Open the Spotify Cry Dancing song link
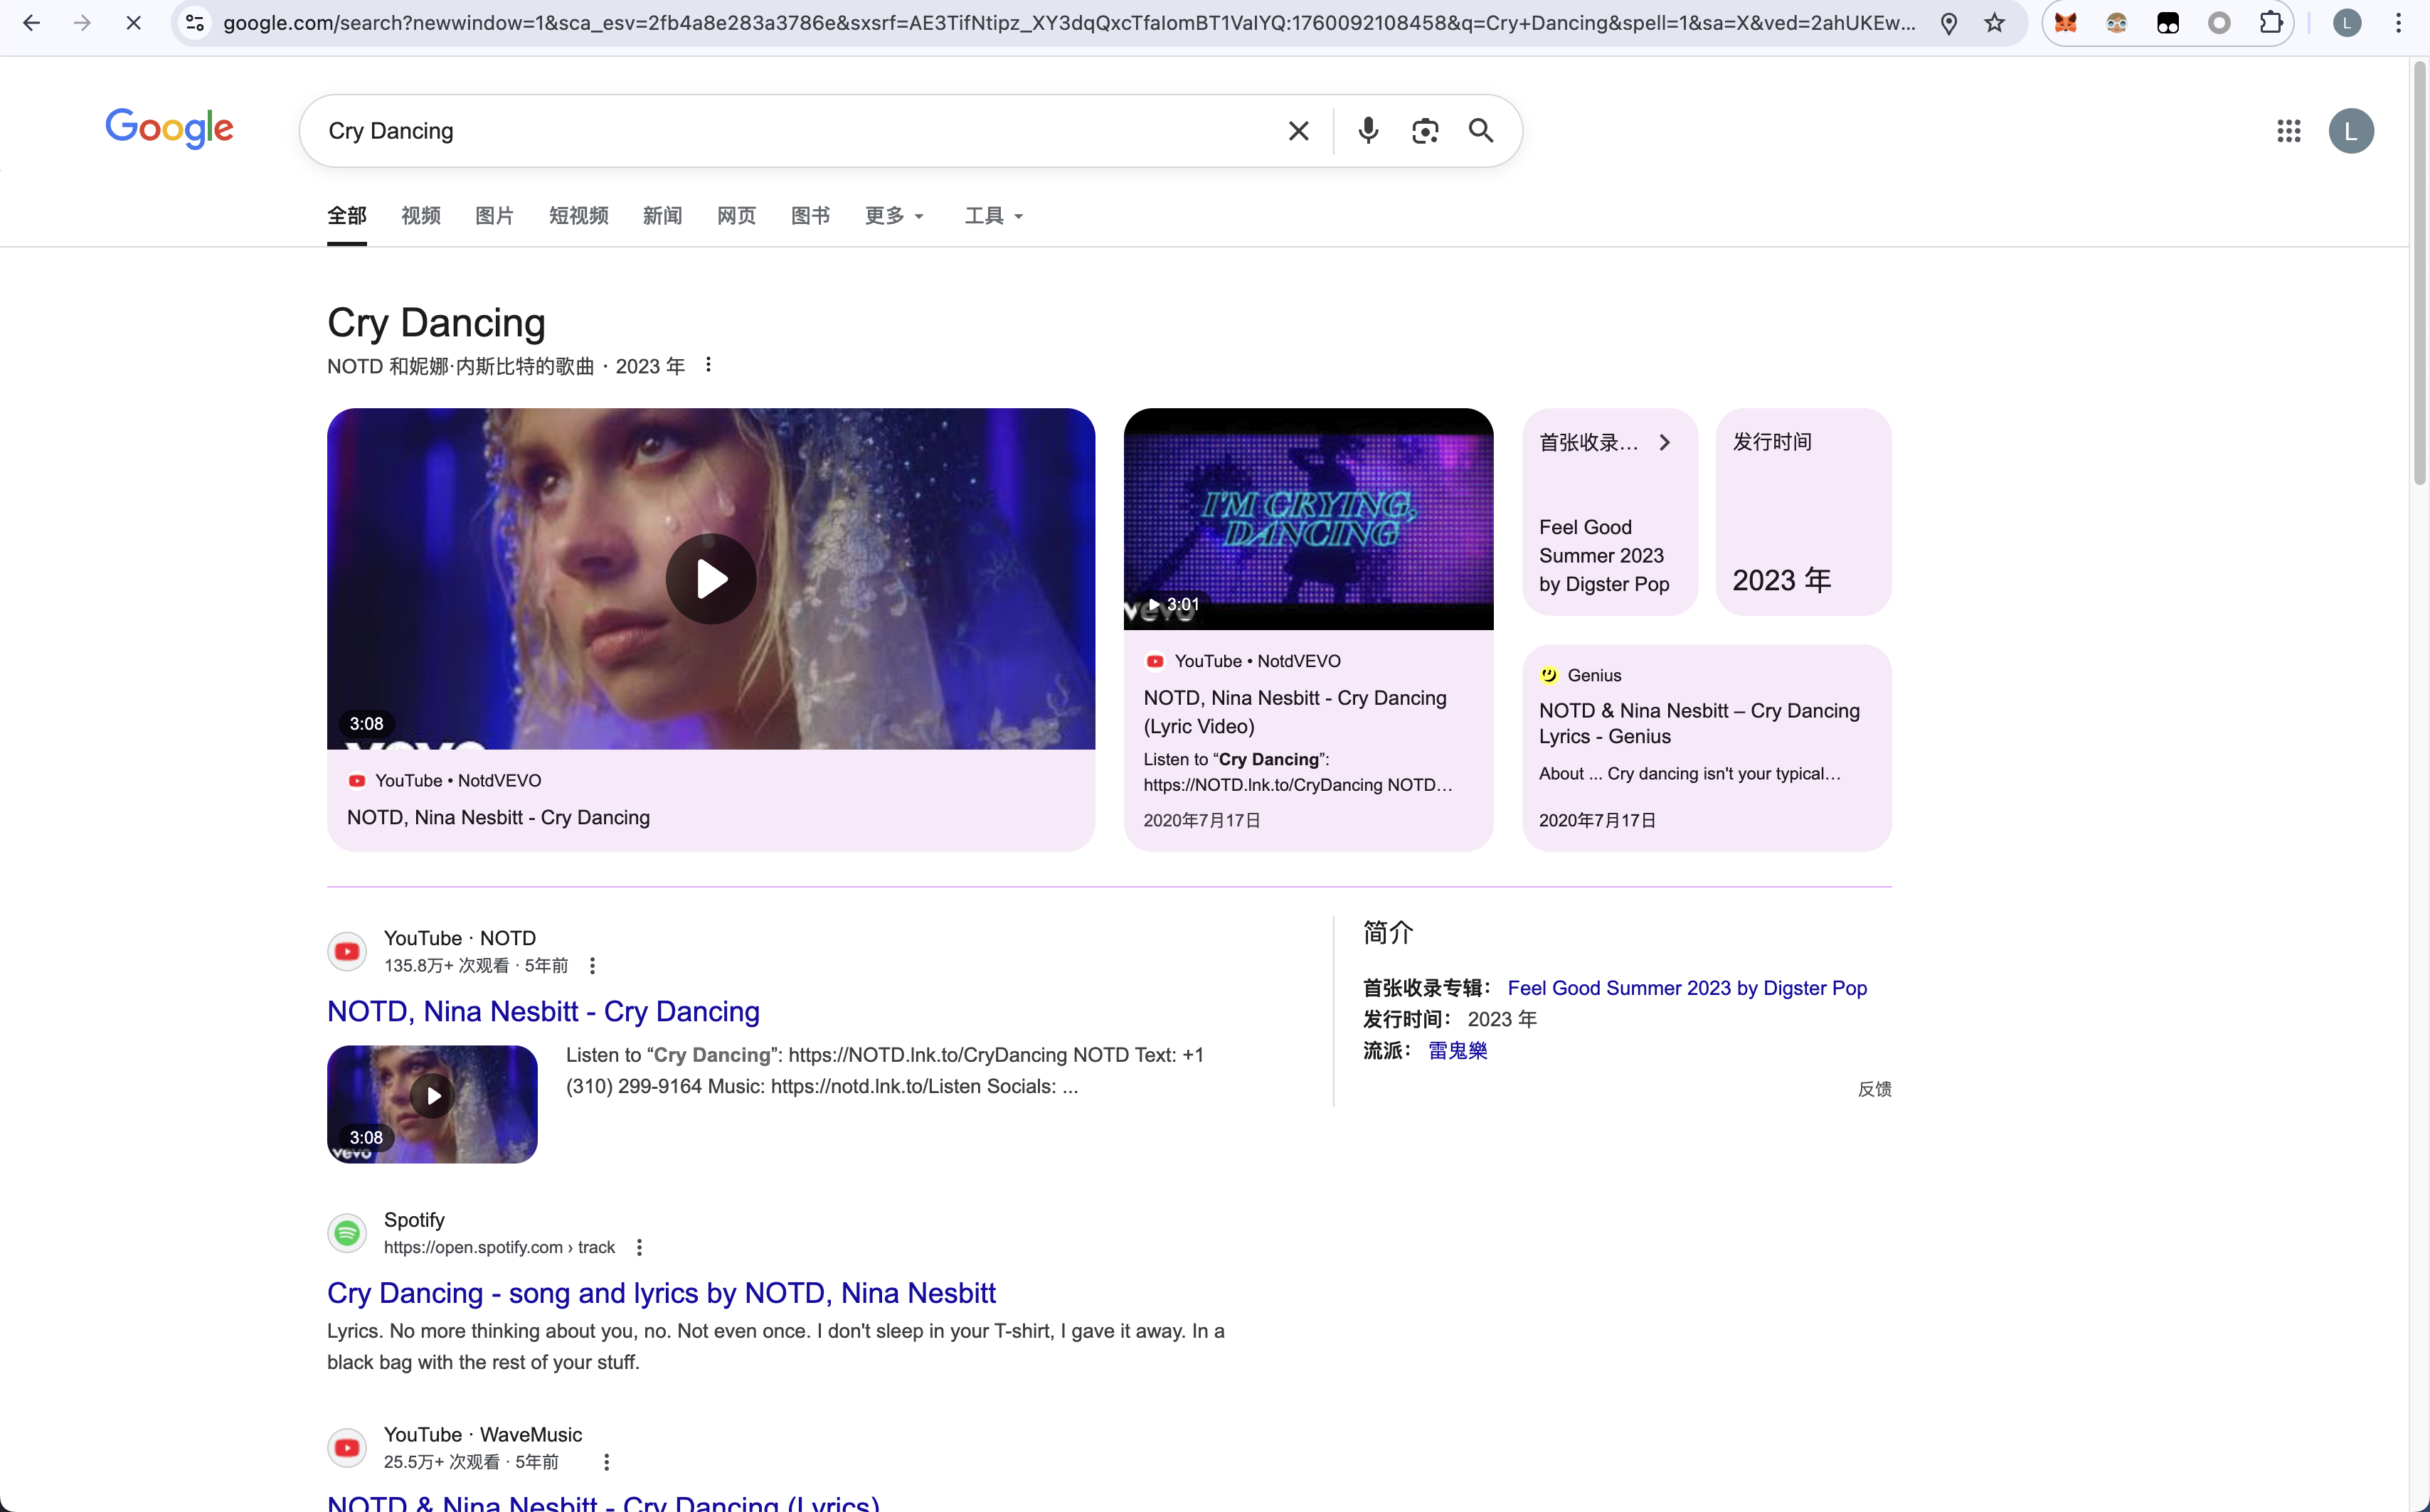The image size is (2430, 1512). tap(661, 1293)
